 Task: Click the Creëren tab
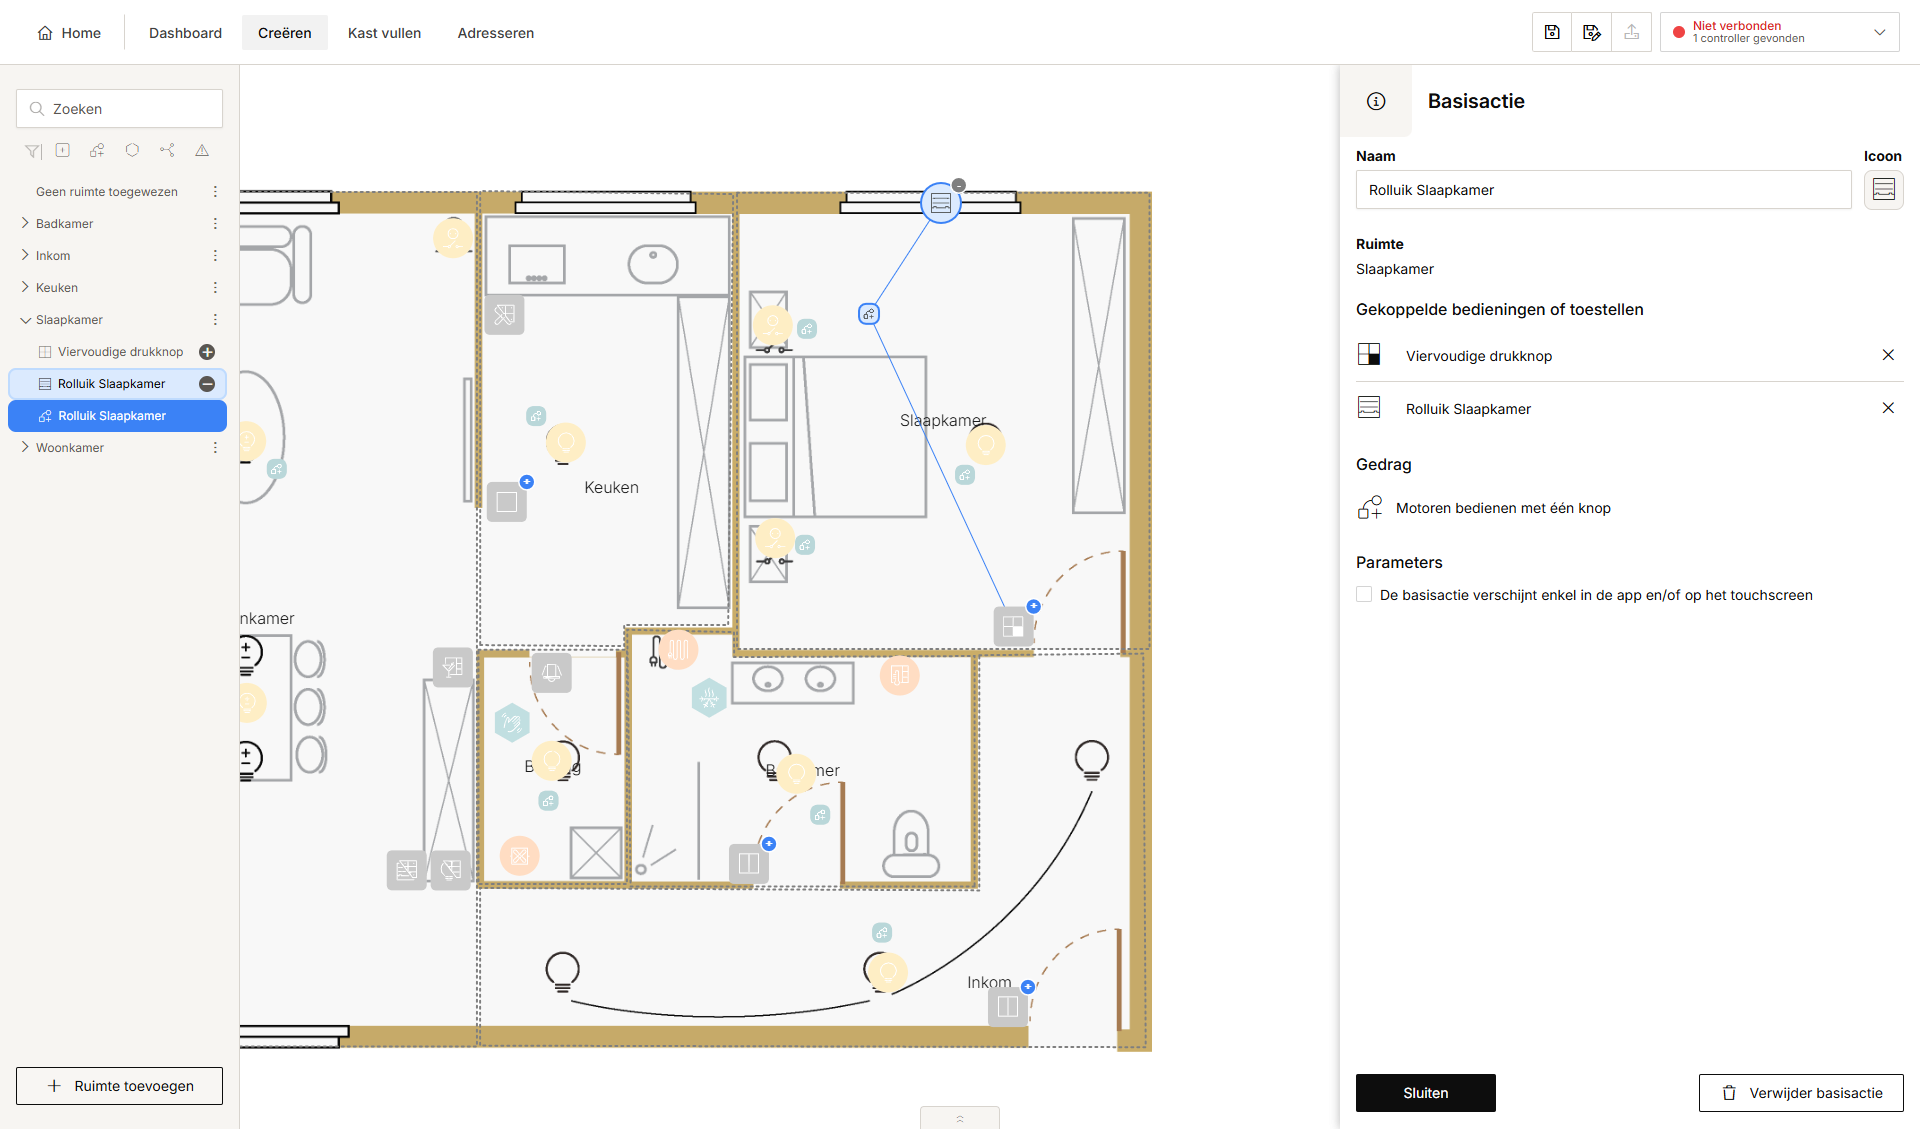coord(285,33)
